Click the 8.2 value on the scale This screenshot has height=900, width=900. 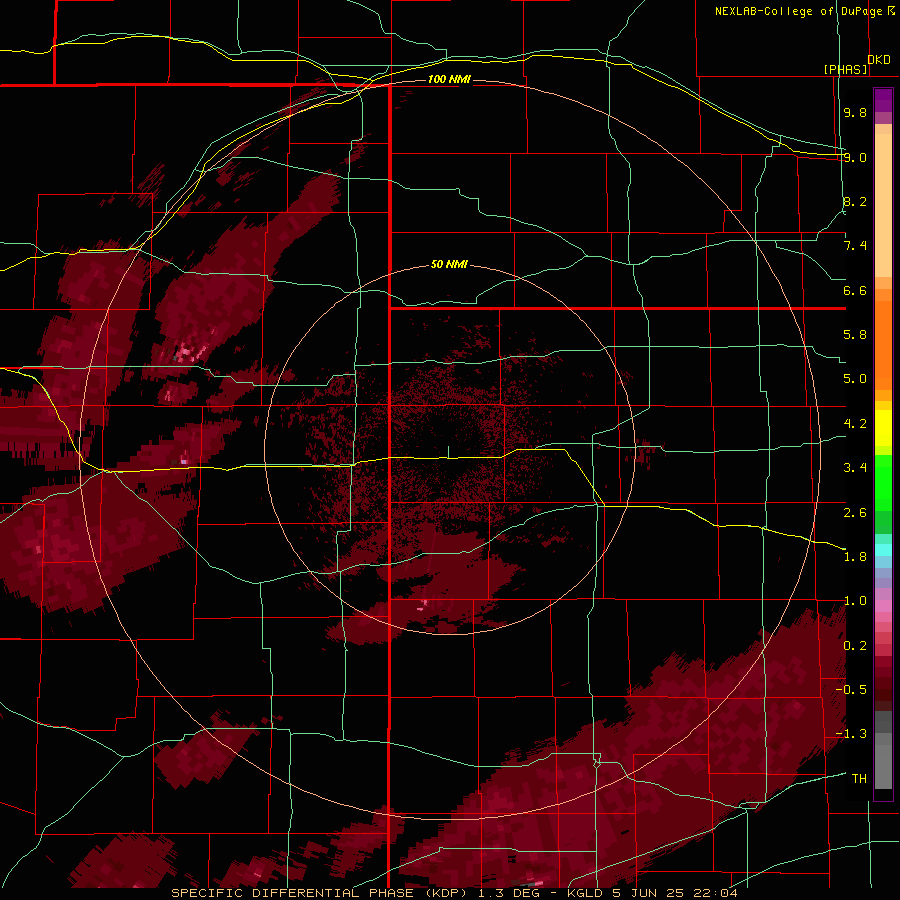tap(855, 201)
